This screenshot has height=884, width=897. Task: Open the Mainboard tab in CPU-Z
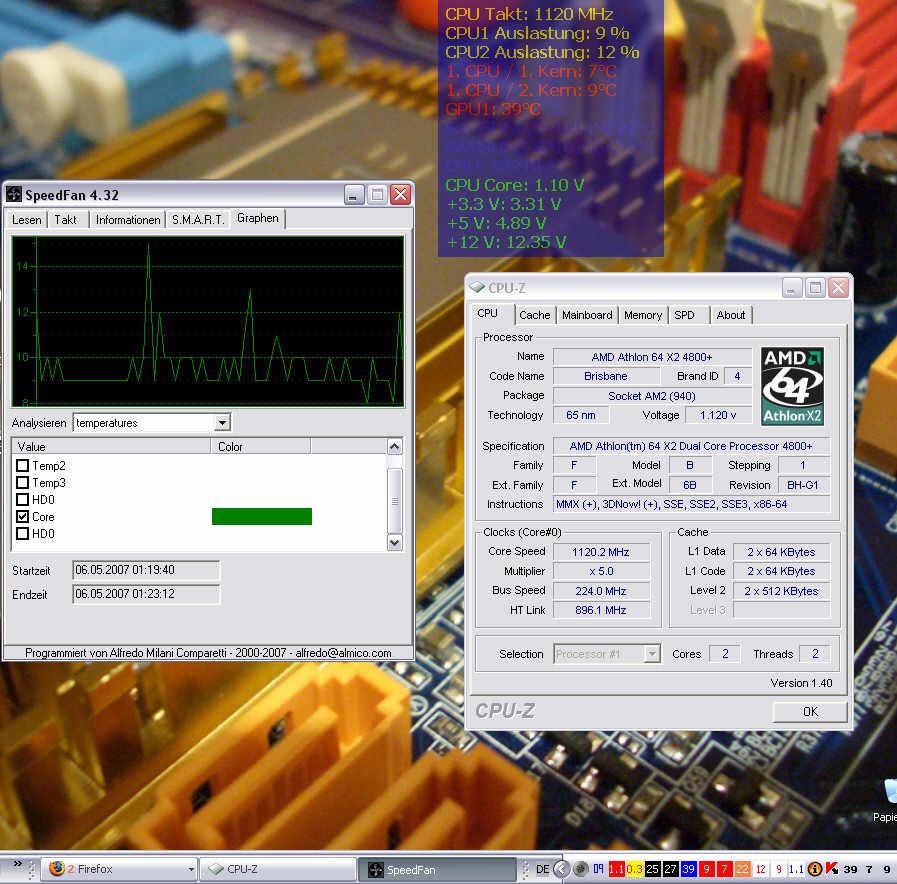[587, 315]
